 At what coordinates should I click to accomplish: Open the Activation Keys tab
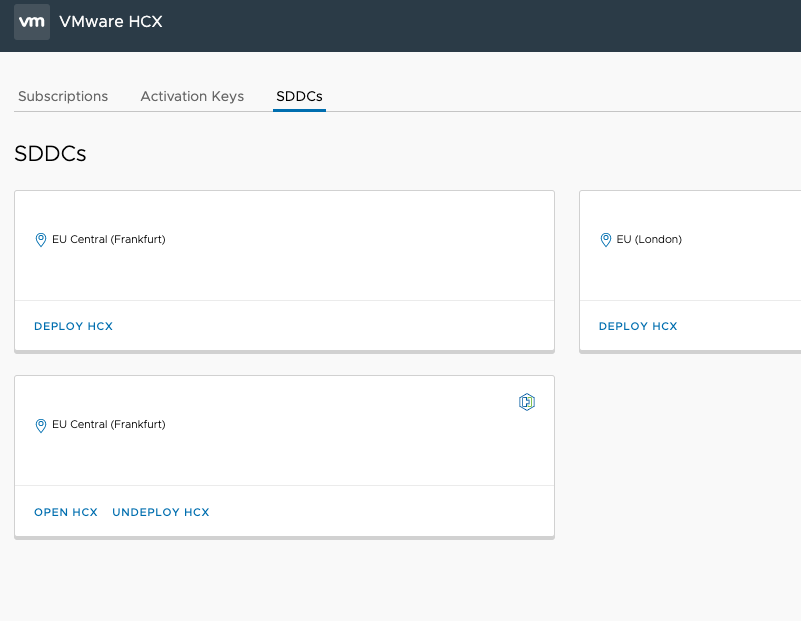click(x=192, y=96)
